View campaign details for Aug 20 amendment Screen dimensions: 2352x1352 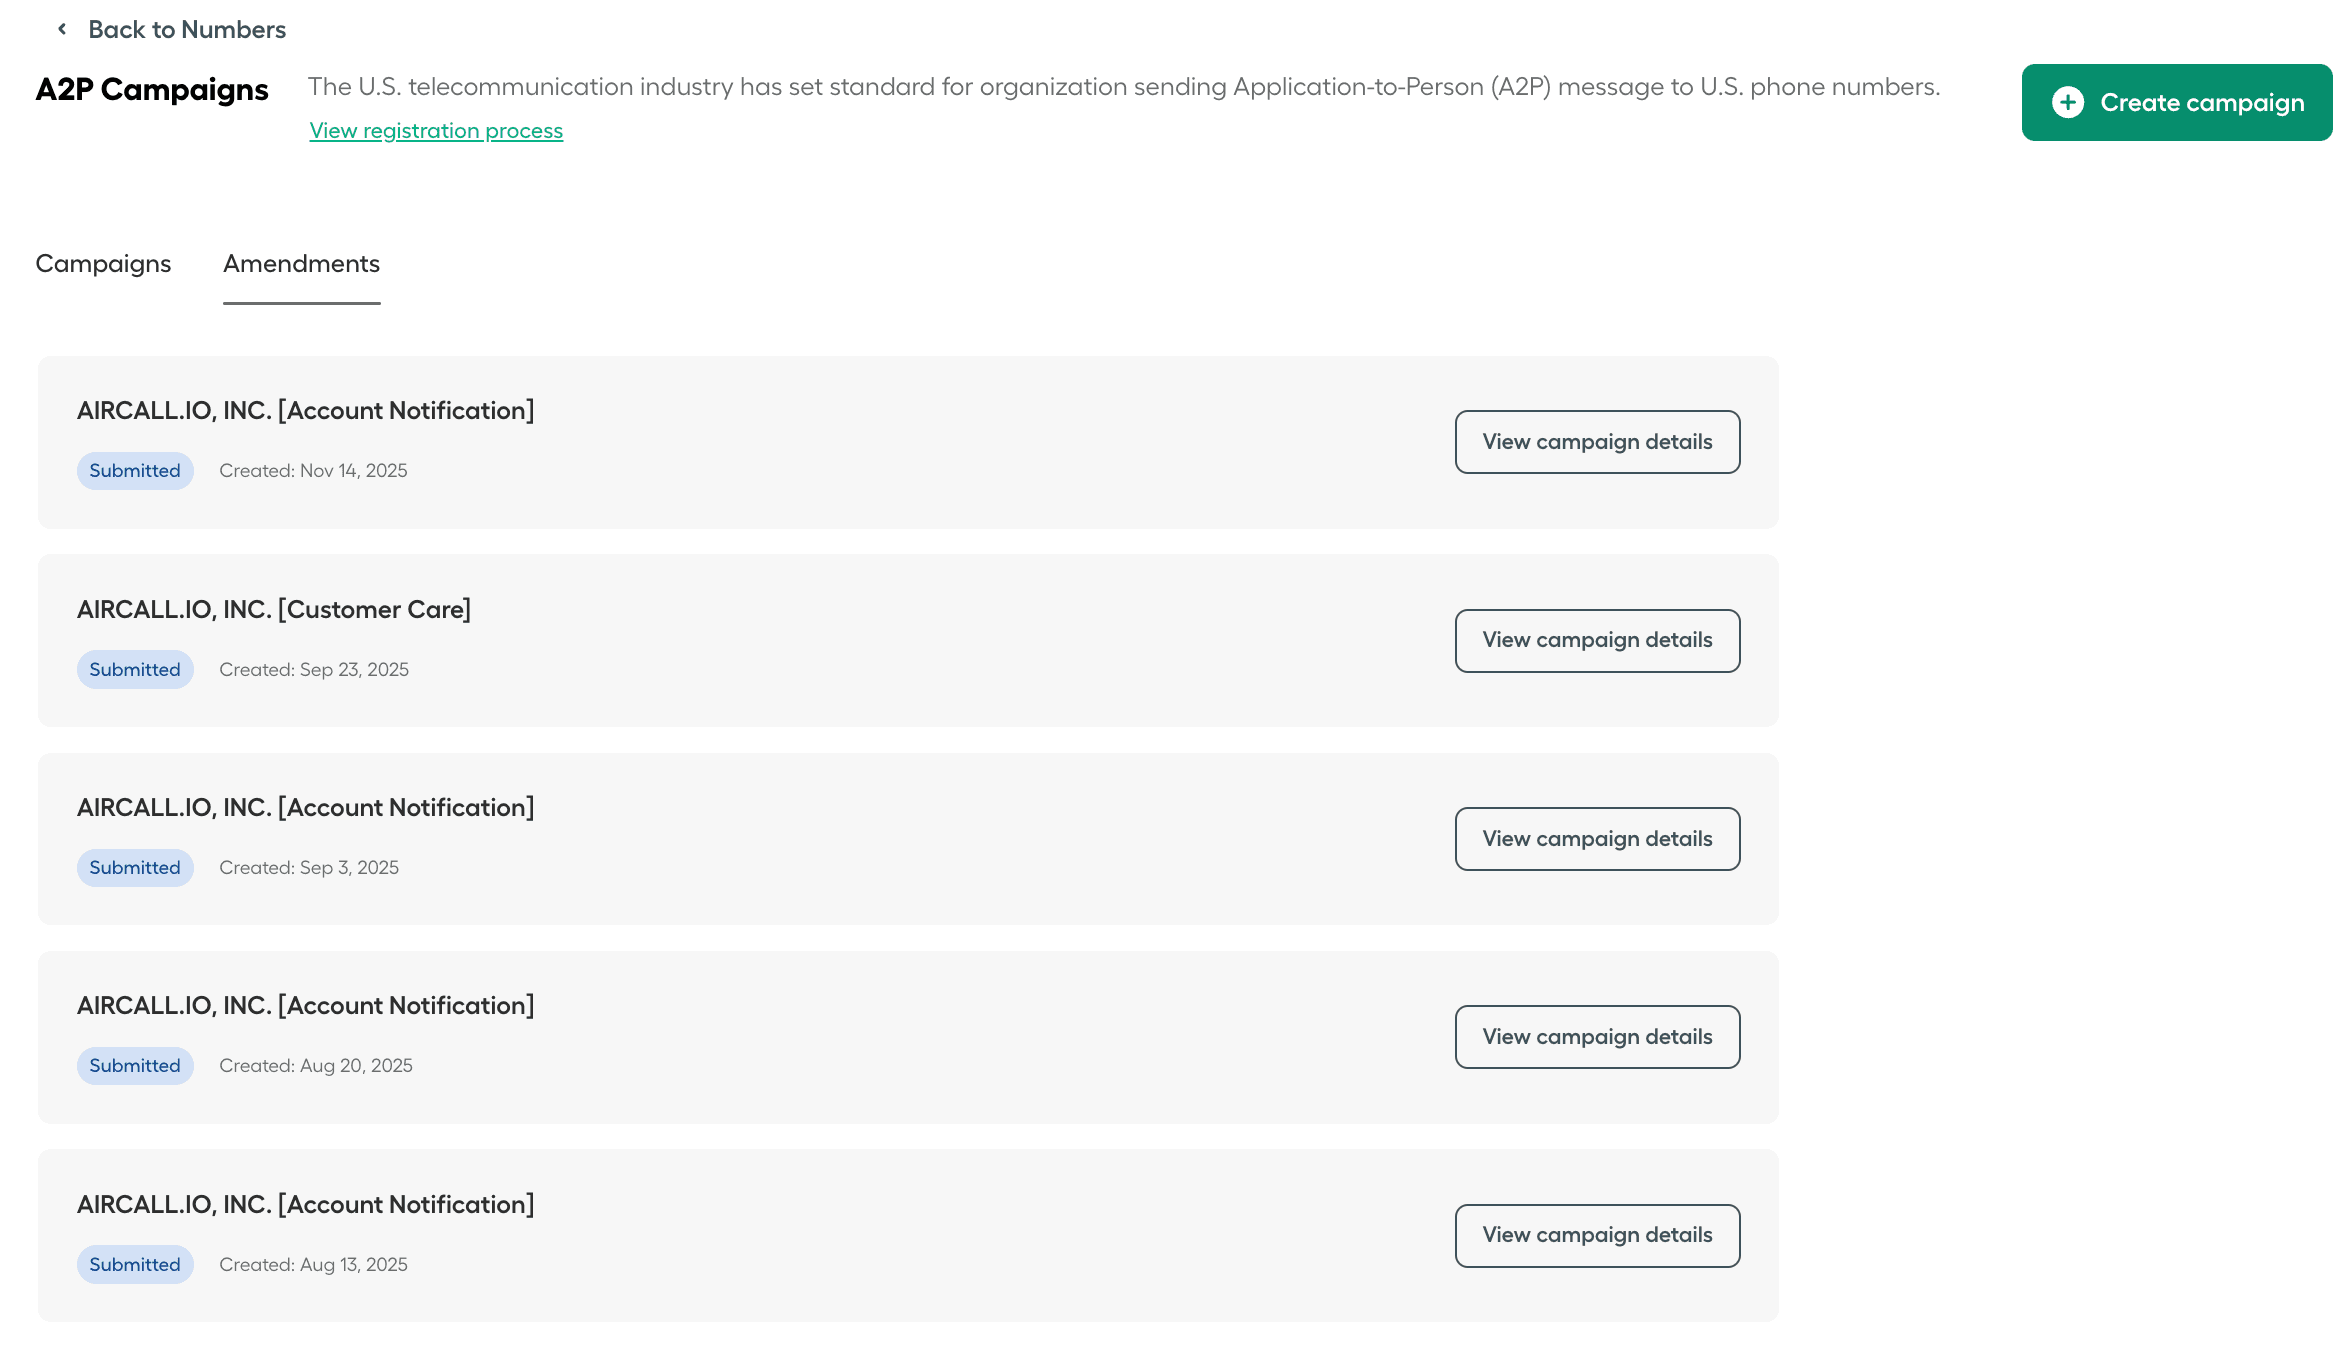1596,1037
